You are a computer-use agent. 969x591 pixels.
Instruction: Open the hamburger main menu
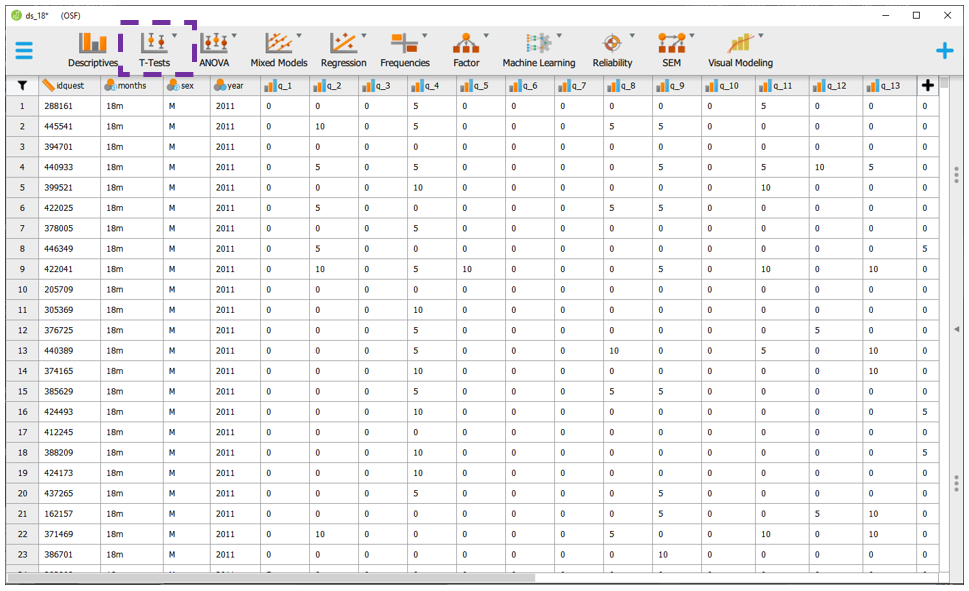(24, 50)
